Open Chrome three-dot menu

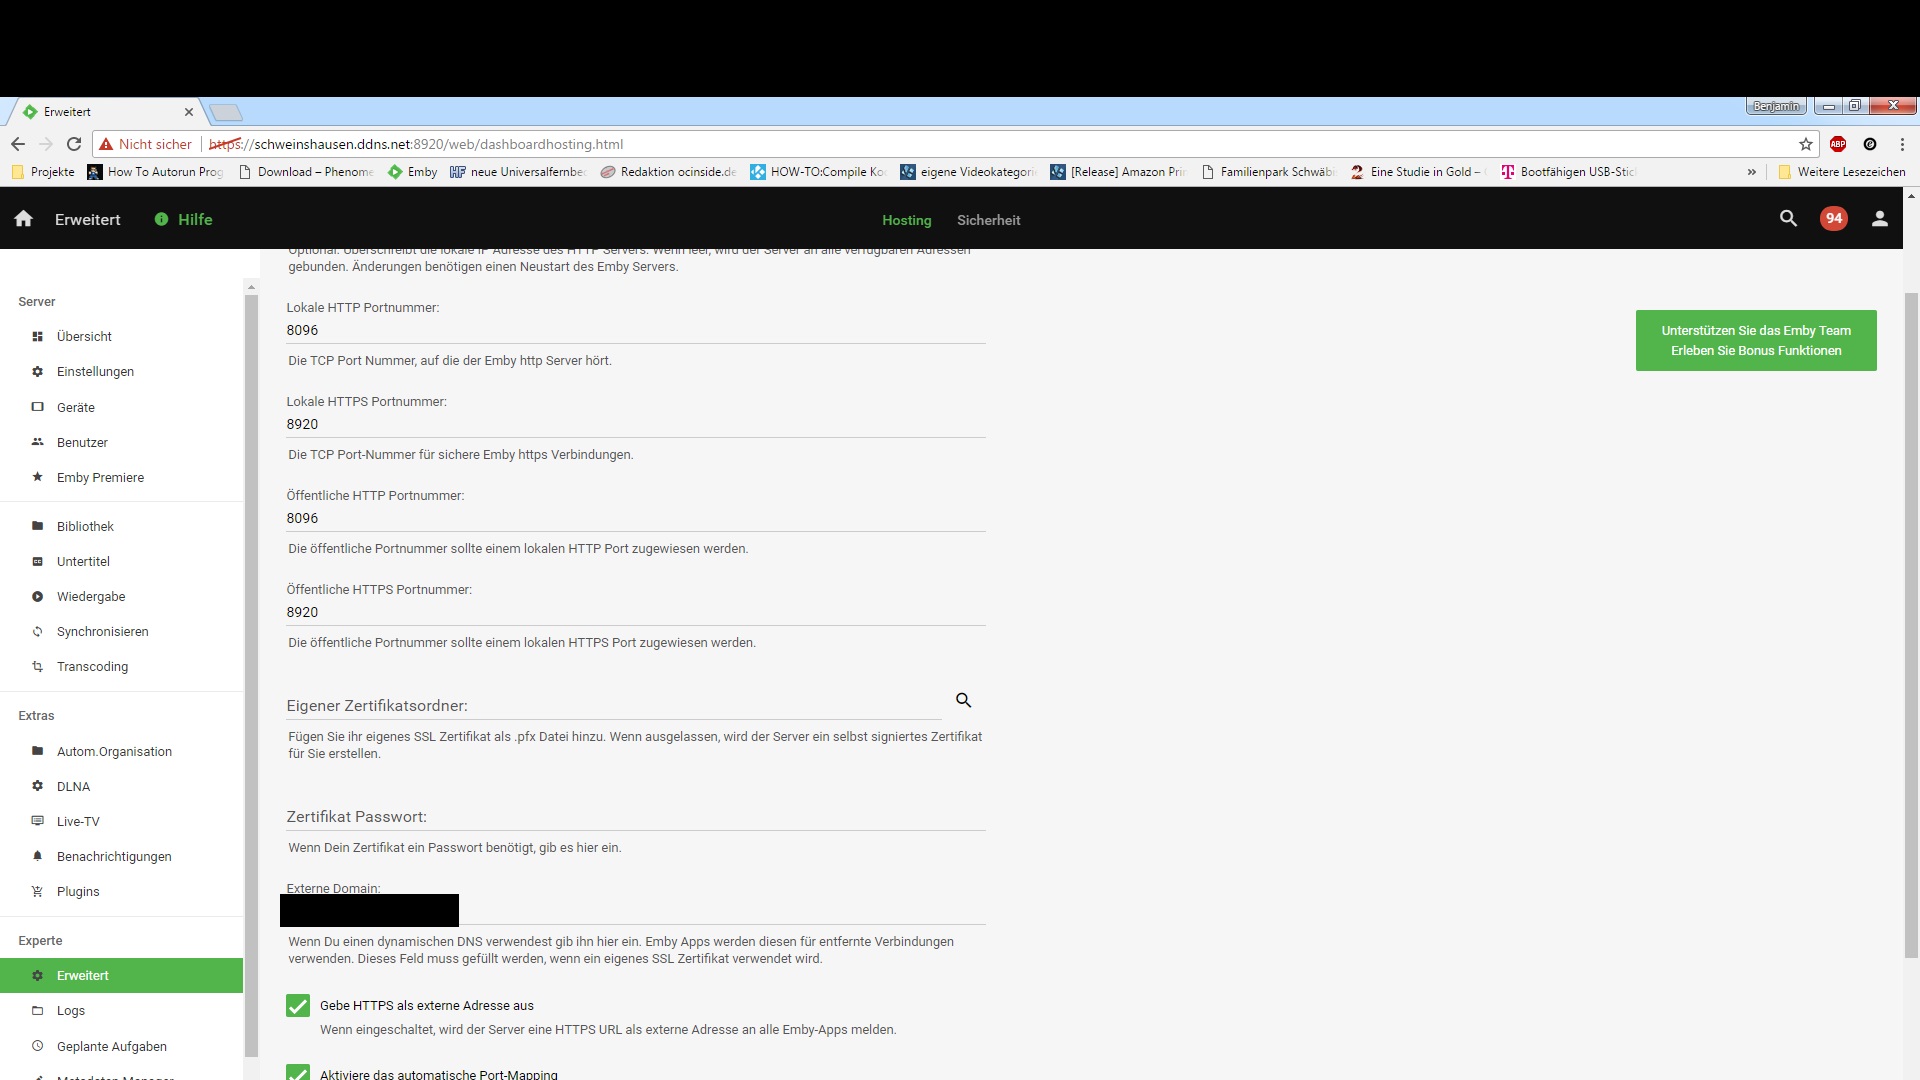pos(1902,144)
